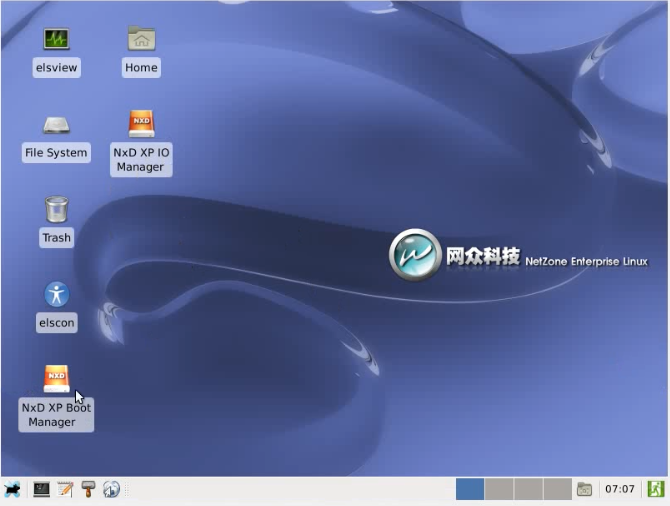This screenshot has width=670, height=506.
Task: Click the 07:07 panel clock
Action: click(620, 489)
